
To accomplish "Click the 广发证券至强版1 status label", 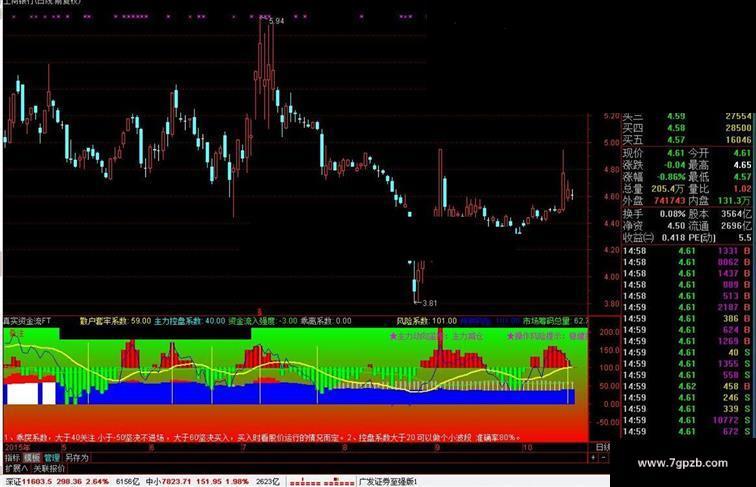I will [388, 481].
